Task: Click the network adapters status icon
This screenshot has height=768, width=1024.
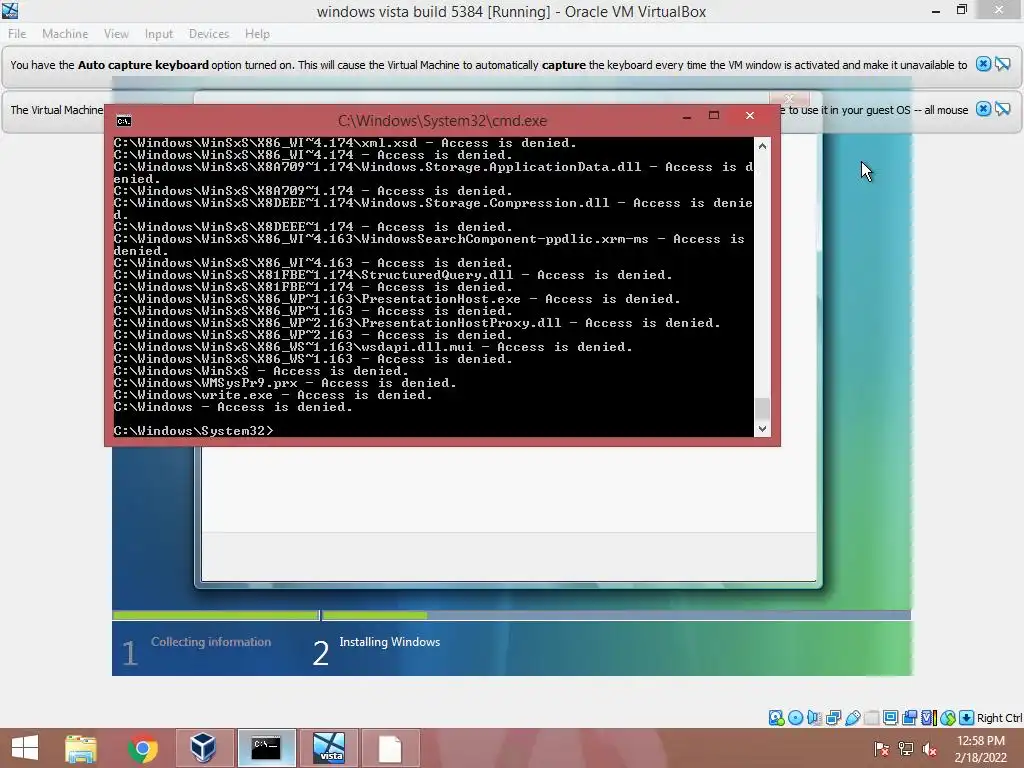Action: point(833,718)
